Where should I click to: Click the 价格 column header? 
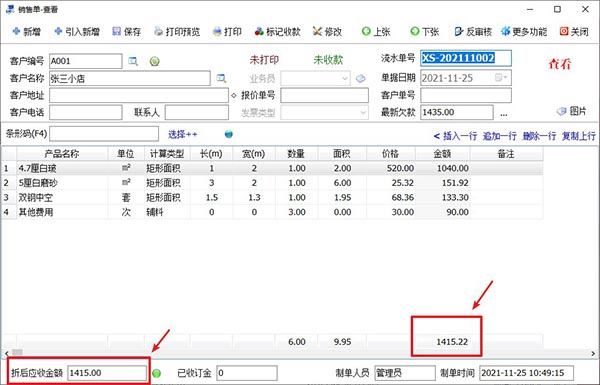[391, 154]
